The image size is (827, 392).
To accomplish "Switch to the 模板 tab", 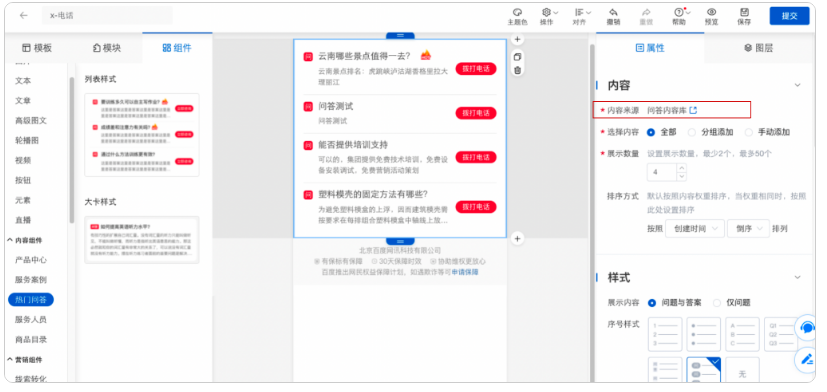I will tap(37, 48).
